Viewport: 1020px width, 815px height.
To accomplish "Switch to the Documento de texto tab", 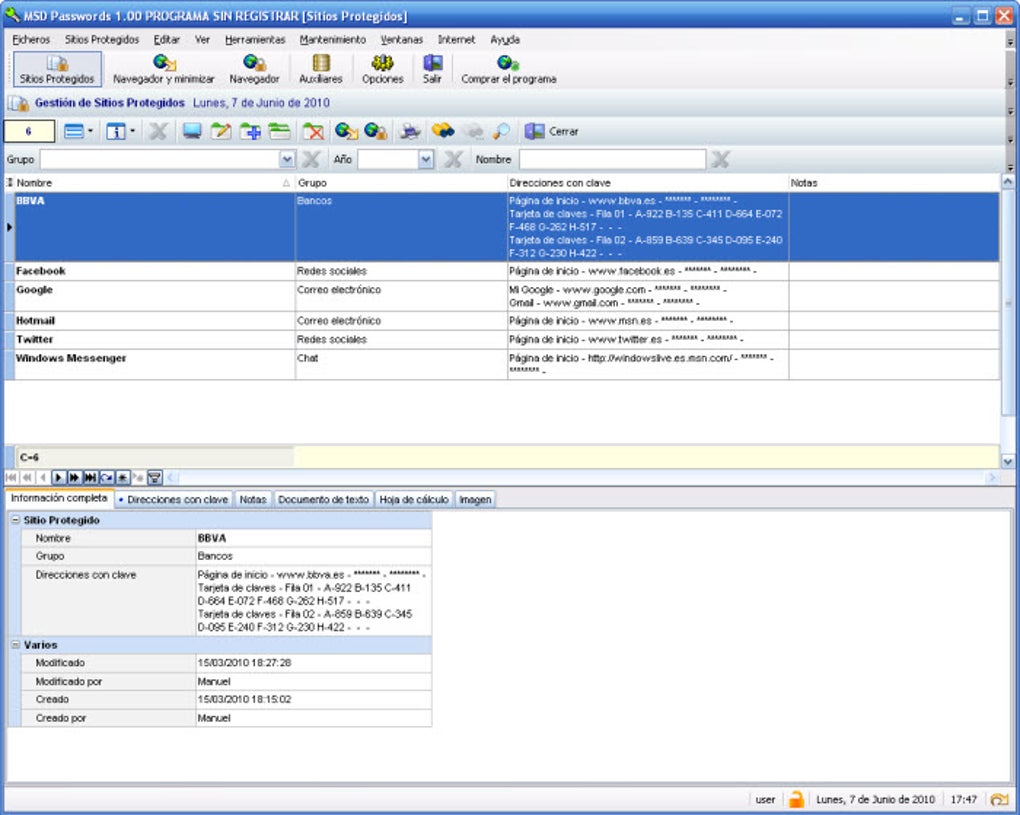I will click(323, 498).
